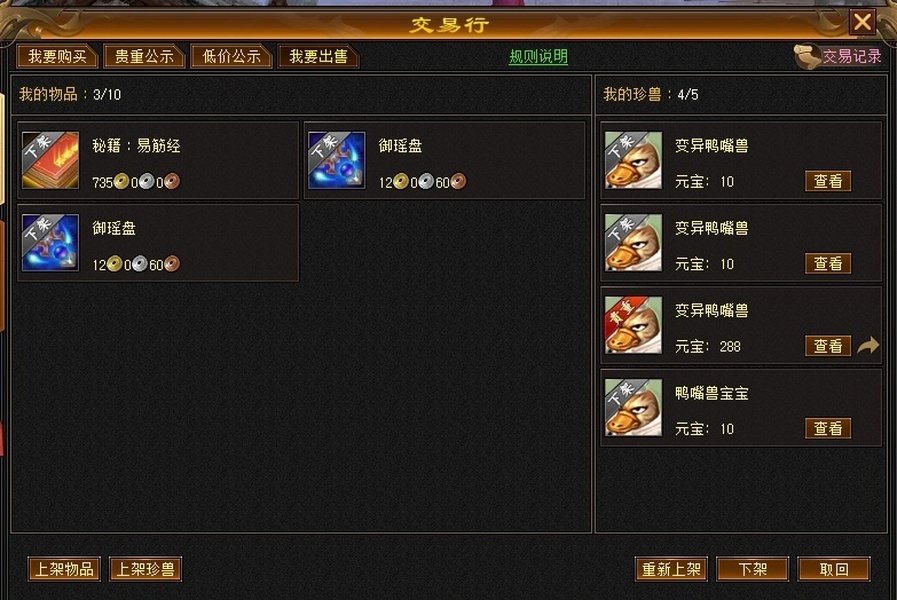Viewport: 897px width, 600px height.
Task: View the 288 元宝 变异鸭嘴兽 with 查看
Action: tap(828, 346)
